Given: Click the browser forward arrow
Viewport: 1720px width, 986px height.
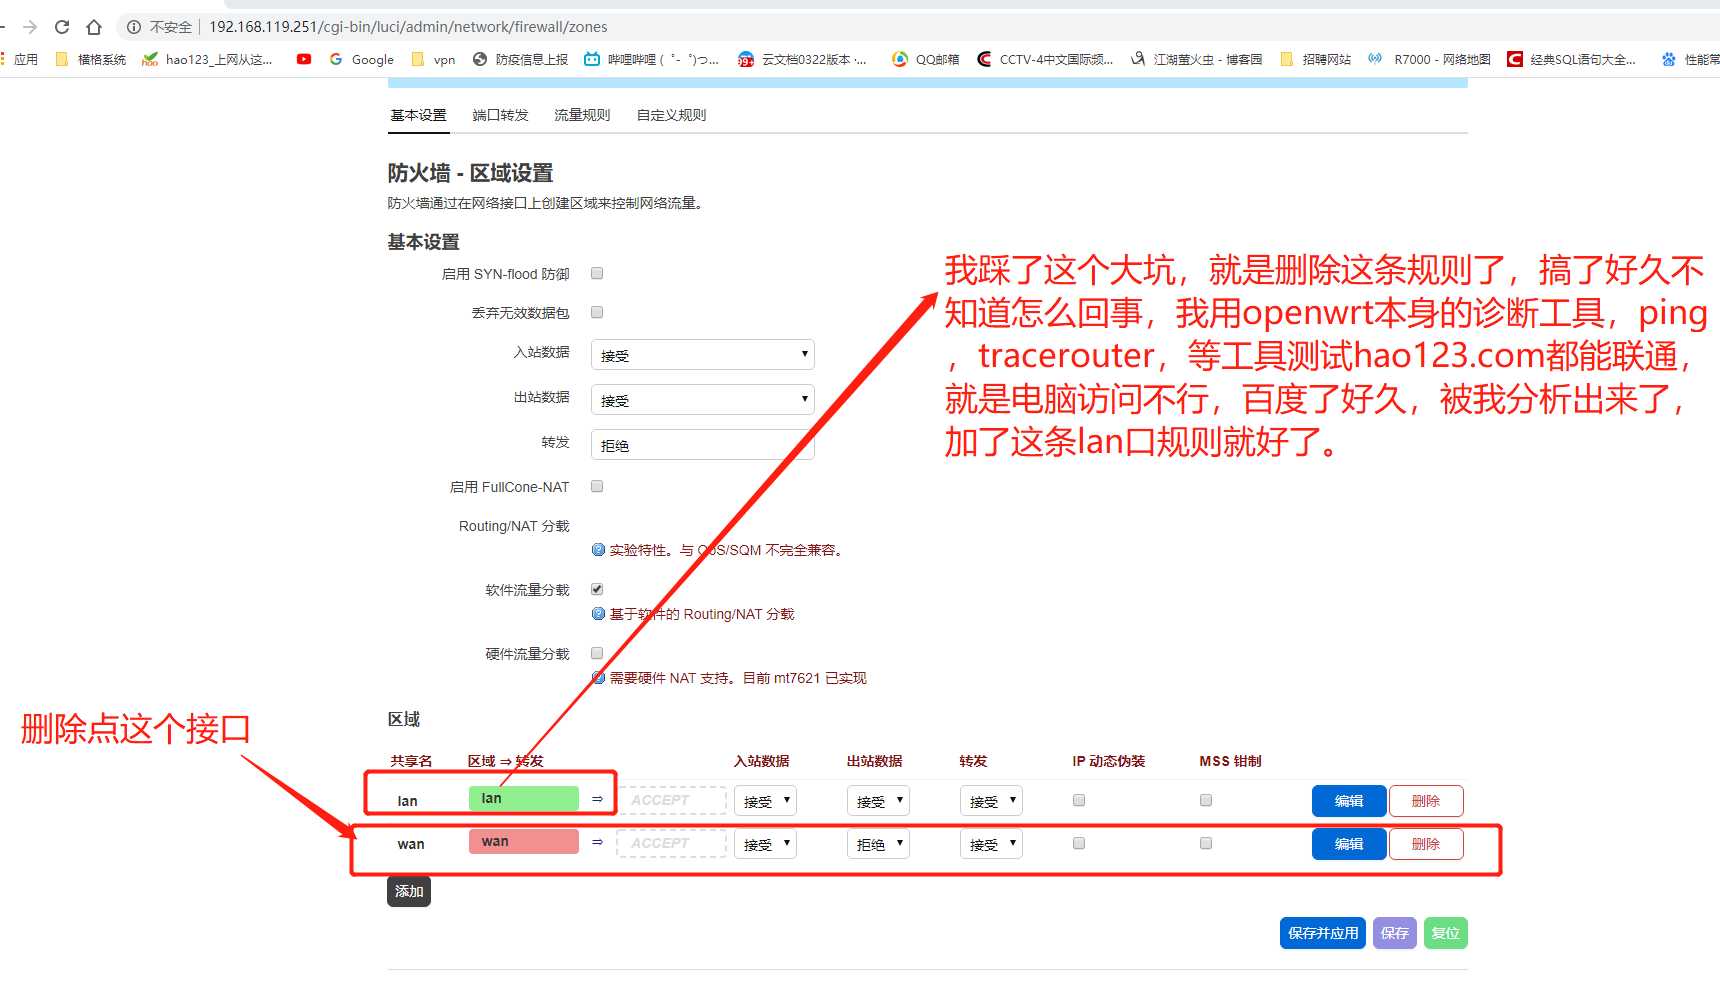Looking at the screenshot, I should [30, 27].
